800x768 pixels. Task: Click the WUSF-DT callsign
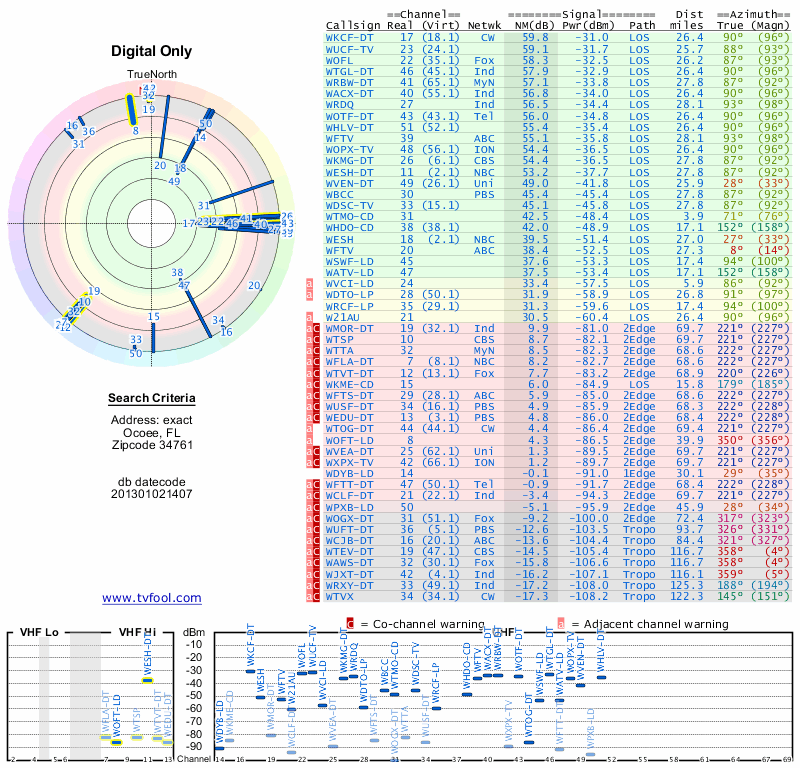tap(349, 407)
